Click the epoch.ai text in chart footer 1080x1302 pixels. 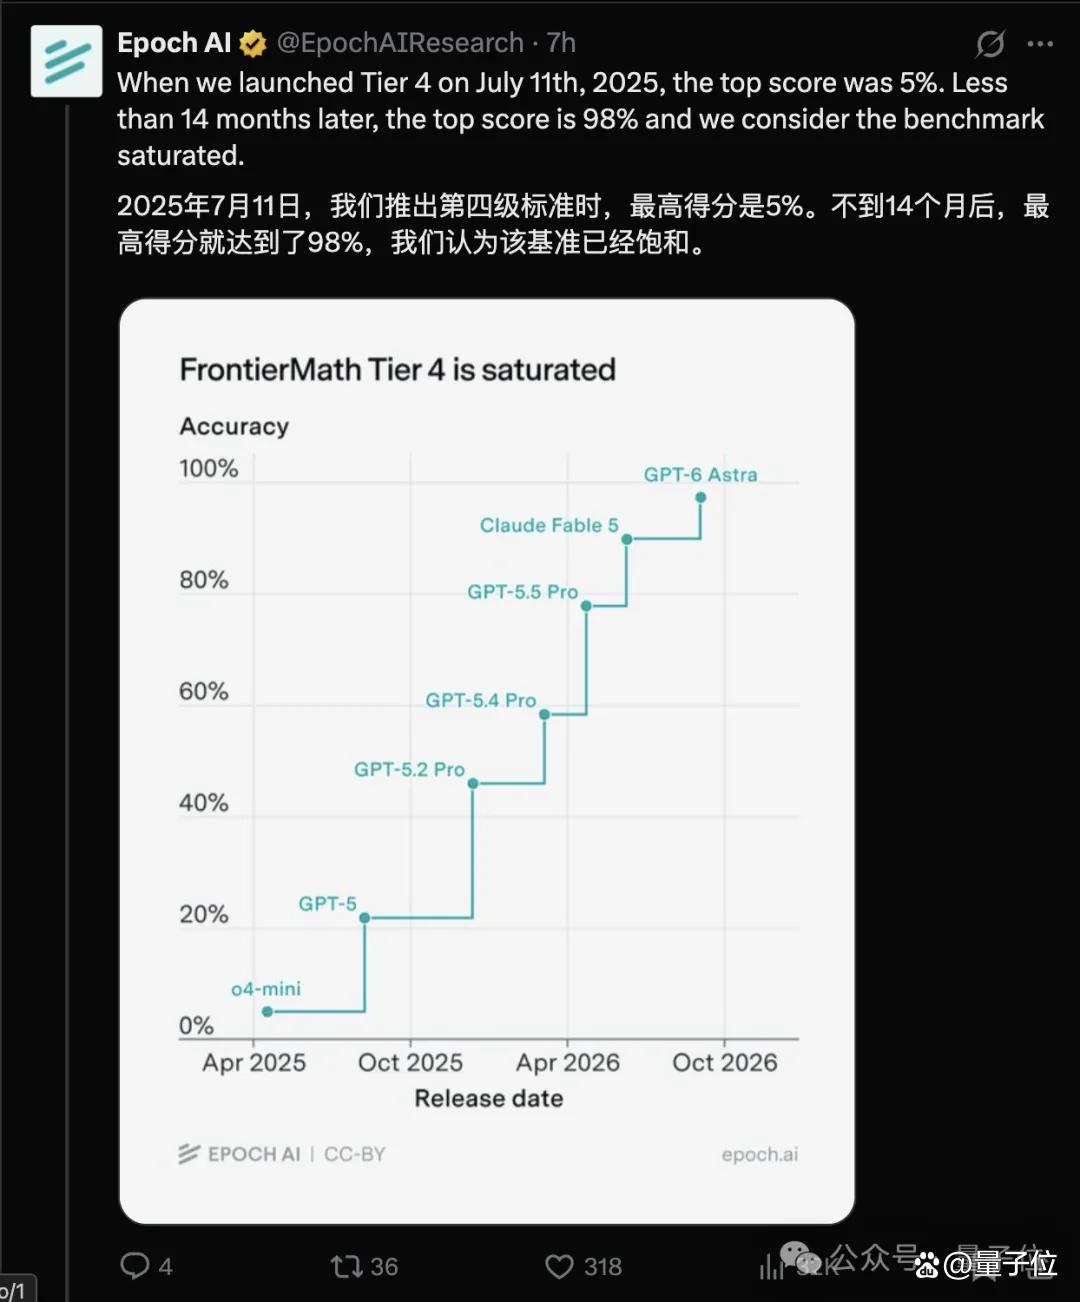click(x=760, y=1155)
